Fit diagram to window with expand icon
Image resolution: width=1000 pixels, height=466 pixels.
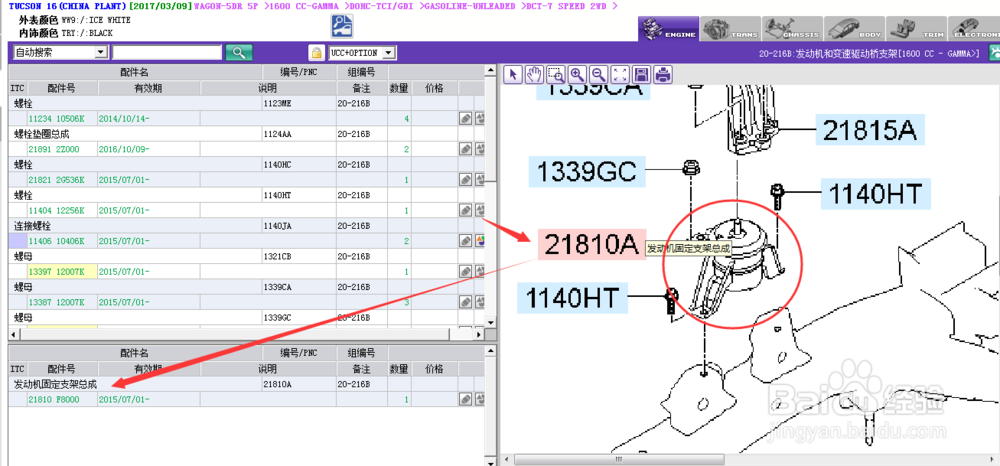621,75
